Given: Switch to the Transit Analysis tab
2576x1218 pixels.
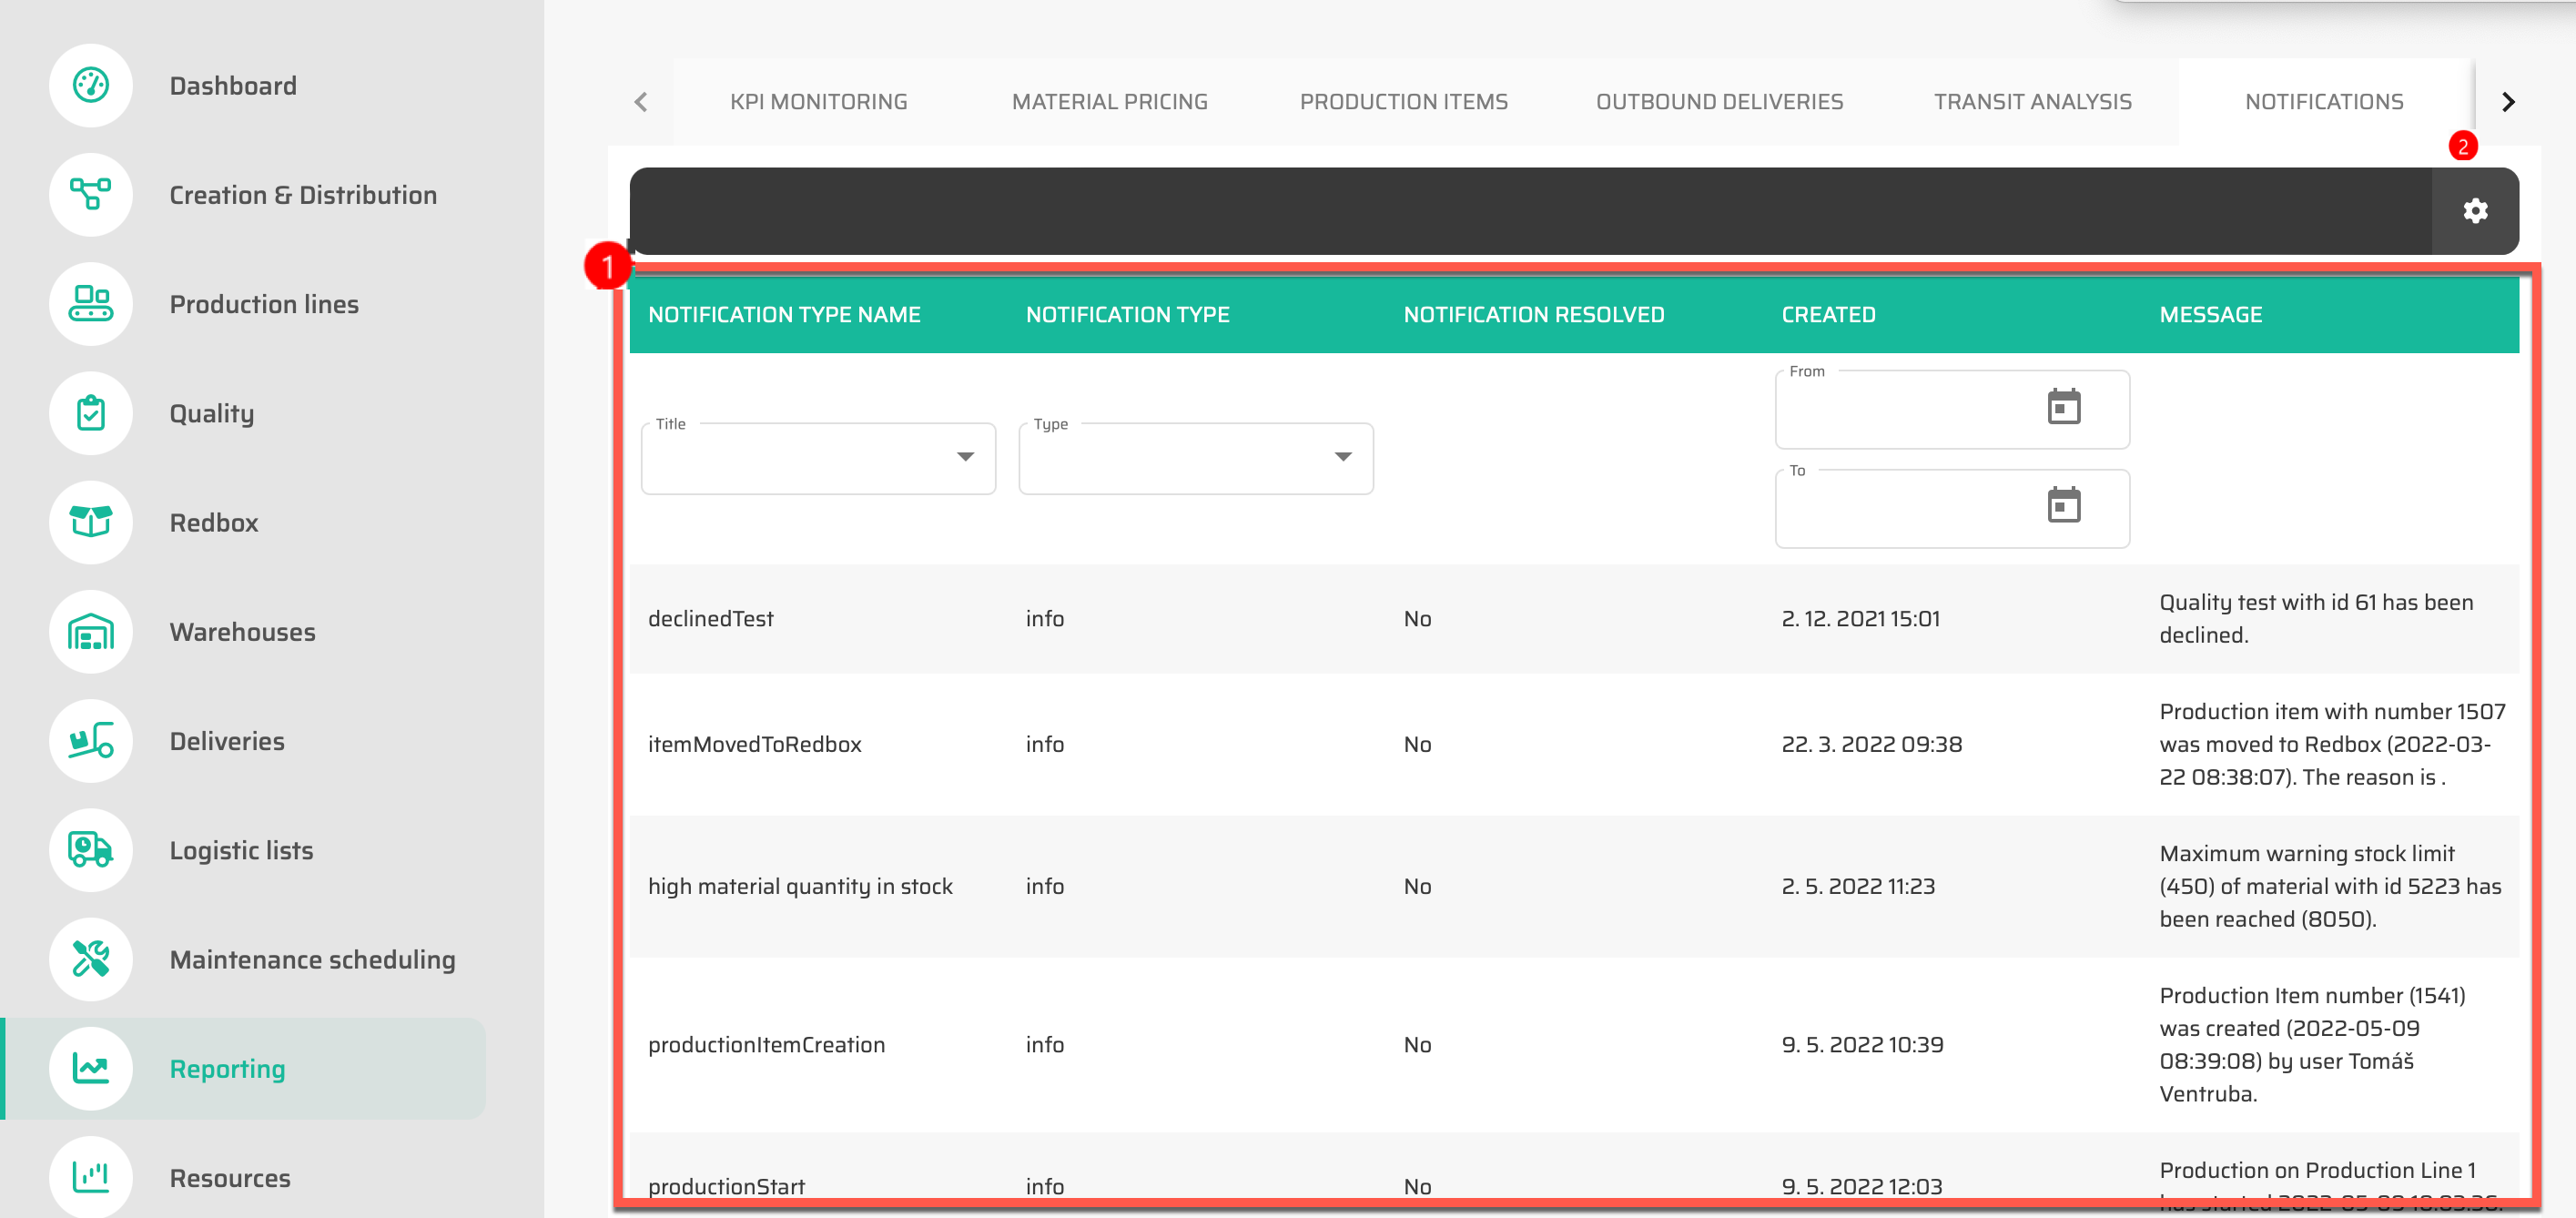Looking at the screenshot, I should click(x=2031, y=102).
